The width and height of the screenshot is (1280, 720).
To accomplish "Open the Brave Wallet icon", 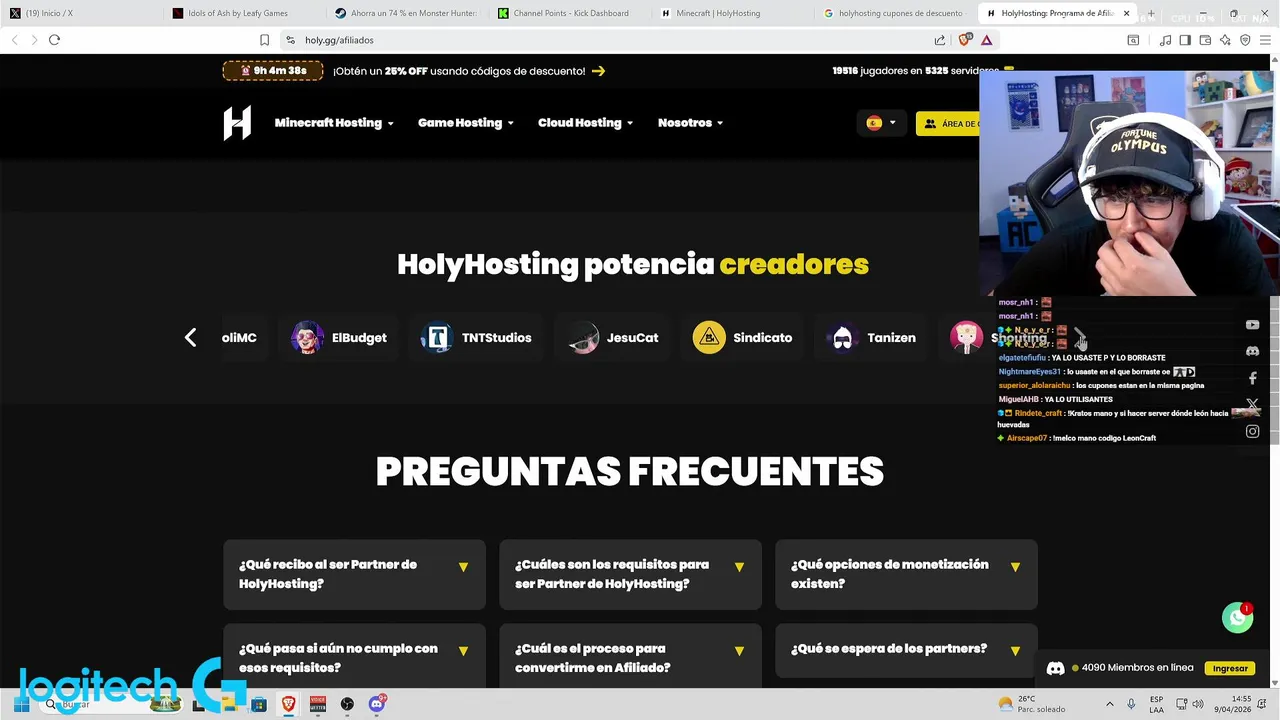I will [1205, 40].
